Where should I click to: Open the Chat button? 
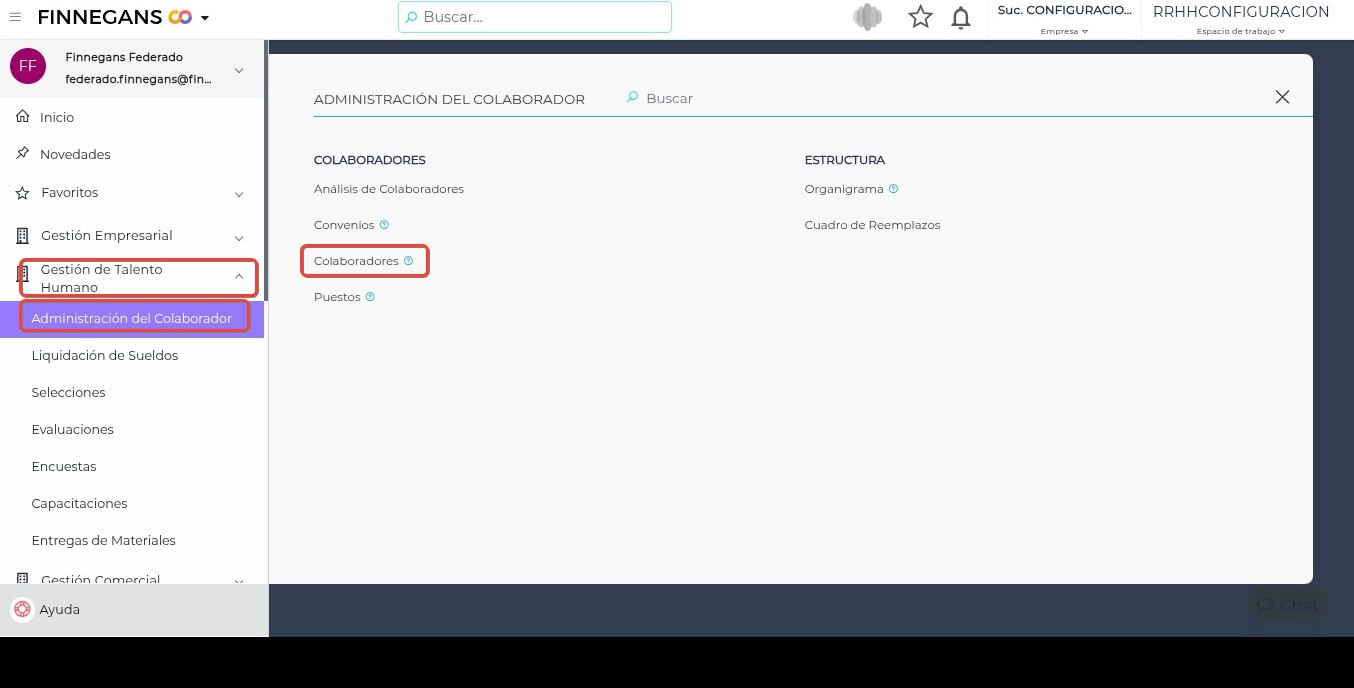click(1288, 605)
